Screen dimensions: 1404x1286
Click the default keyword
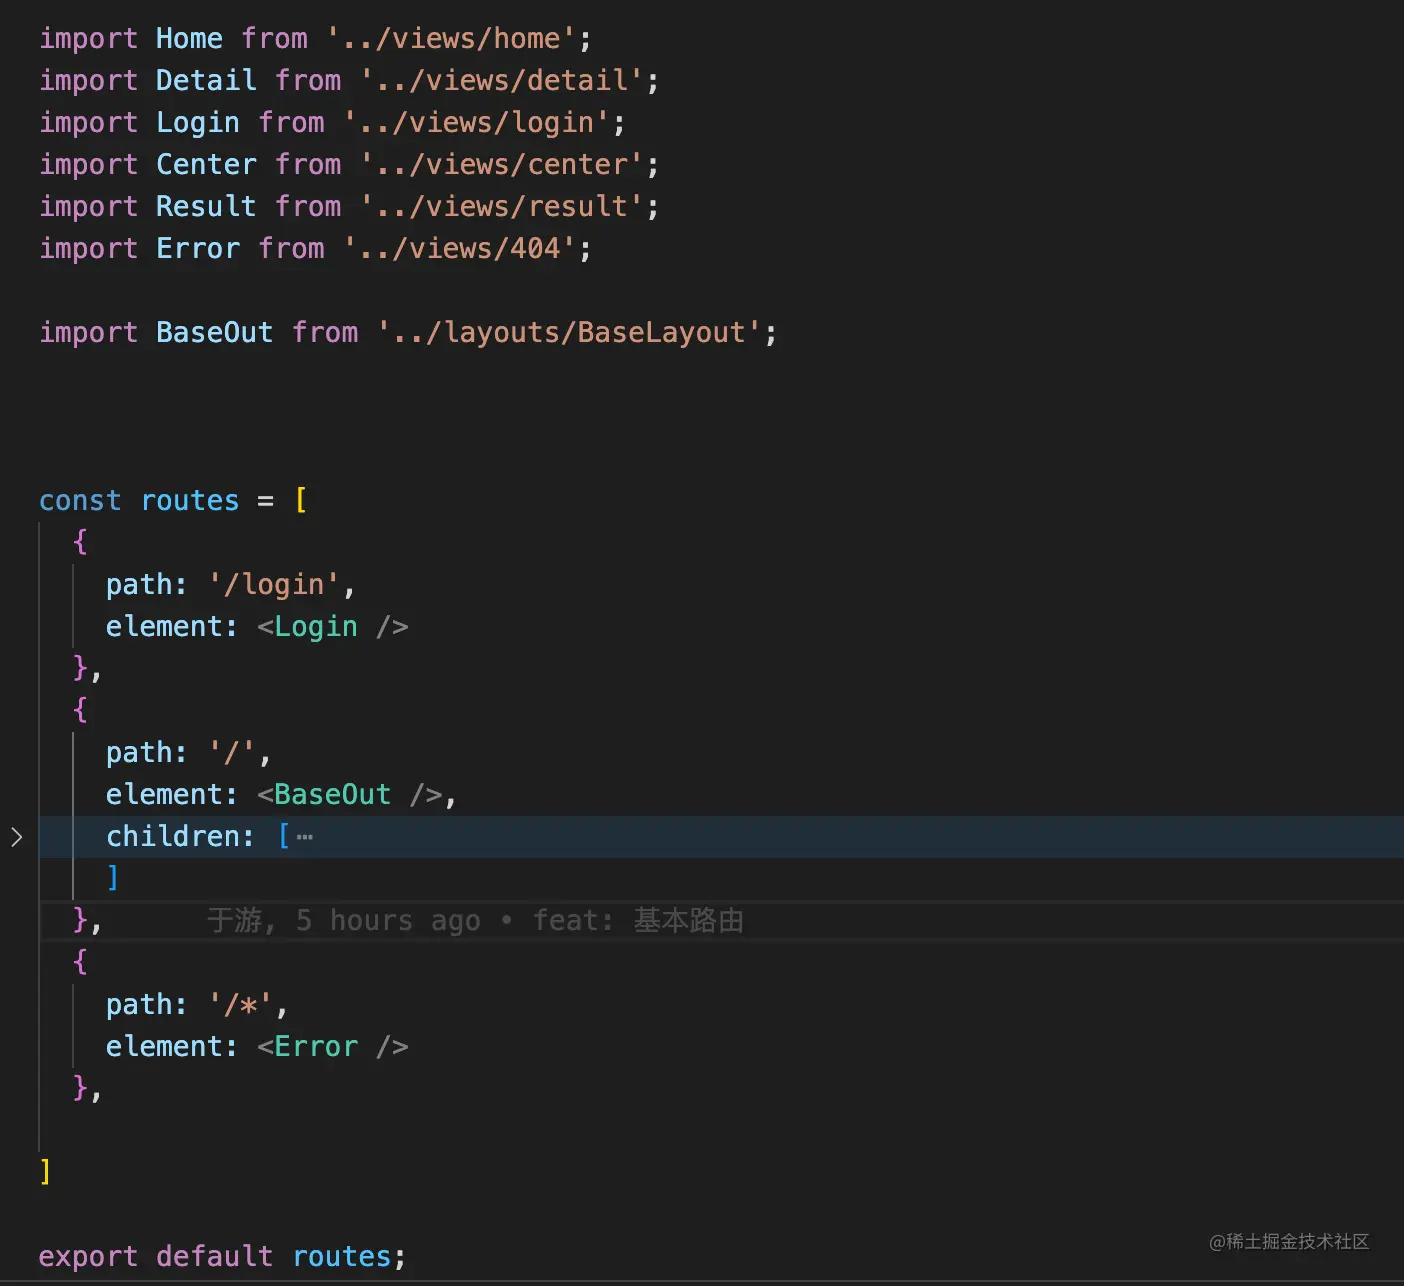coord(214,1257)
